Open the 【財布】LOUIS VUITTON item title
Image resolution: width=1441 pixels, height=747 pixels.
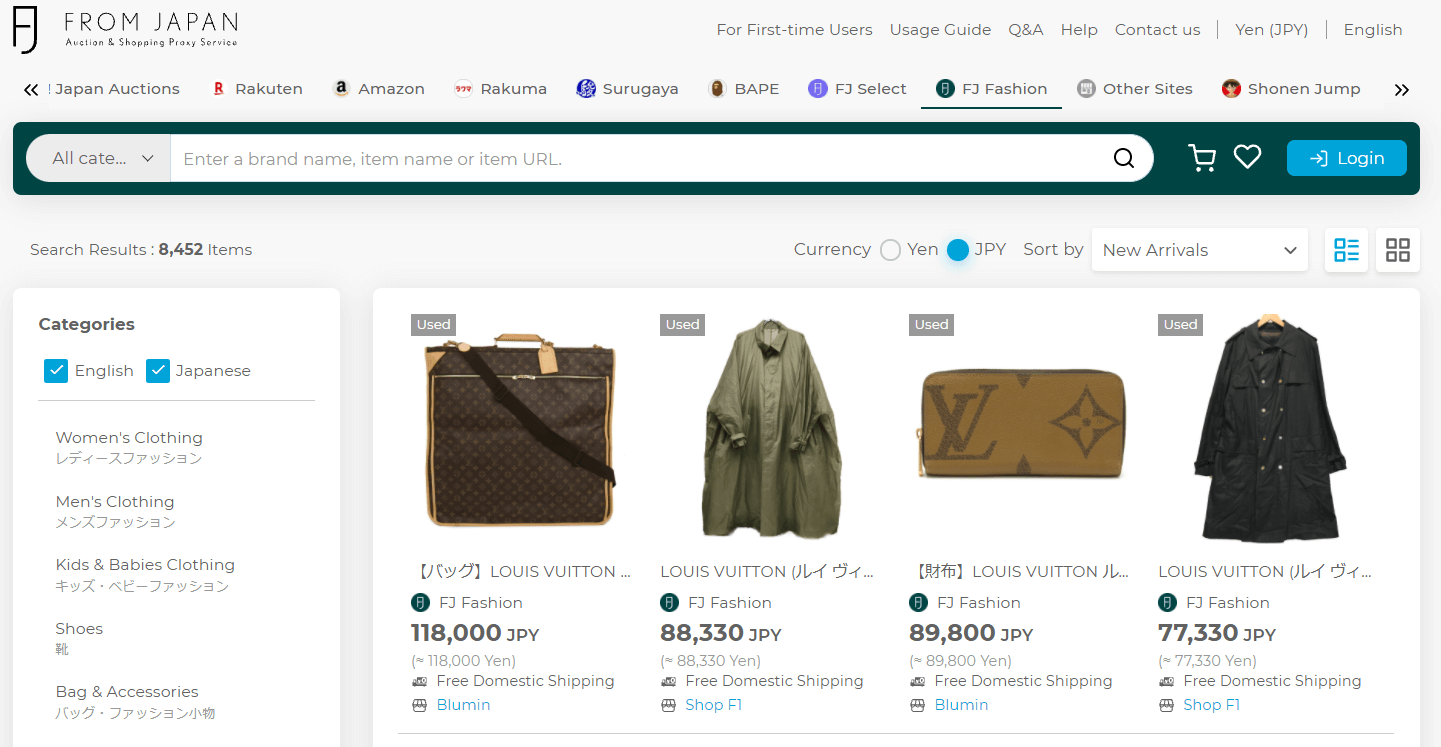coord(1019,572)
